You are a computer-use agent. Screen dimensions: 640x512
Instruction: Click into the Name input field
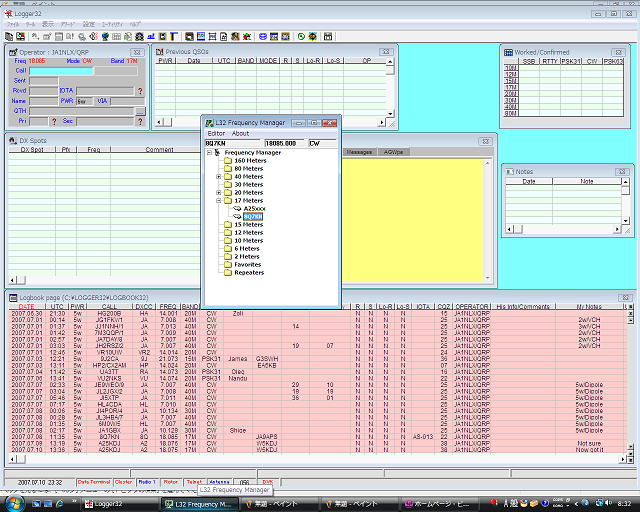[44, 101]
